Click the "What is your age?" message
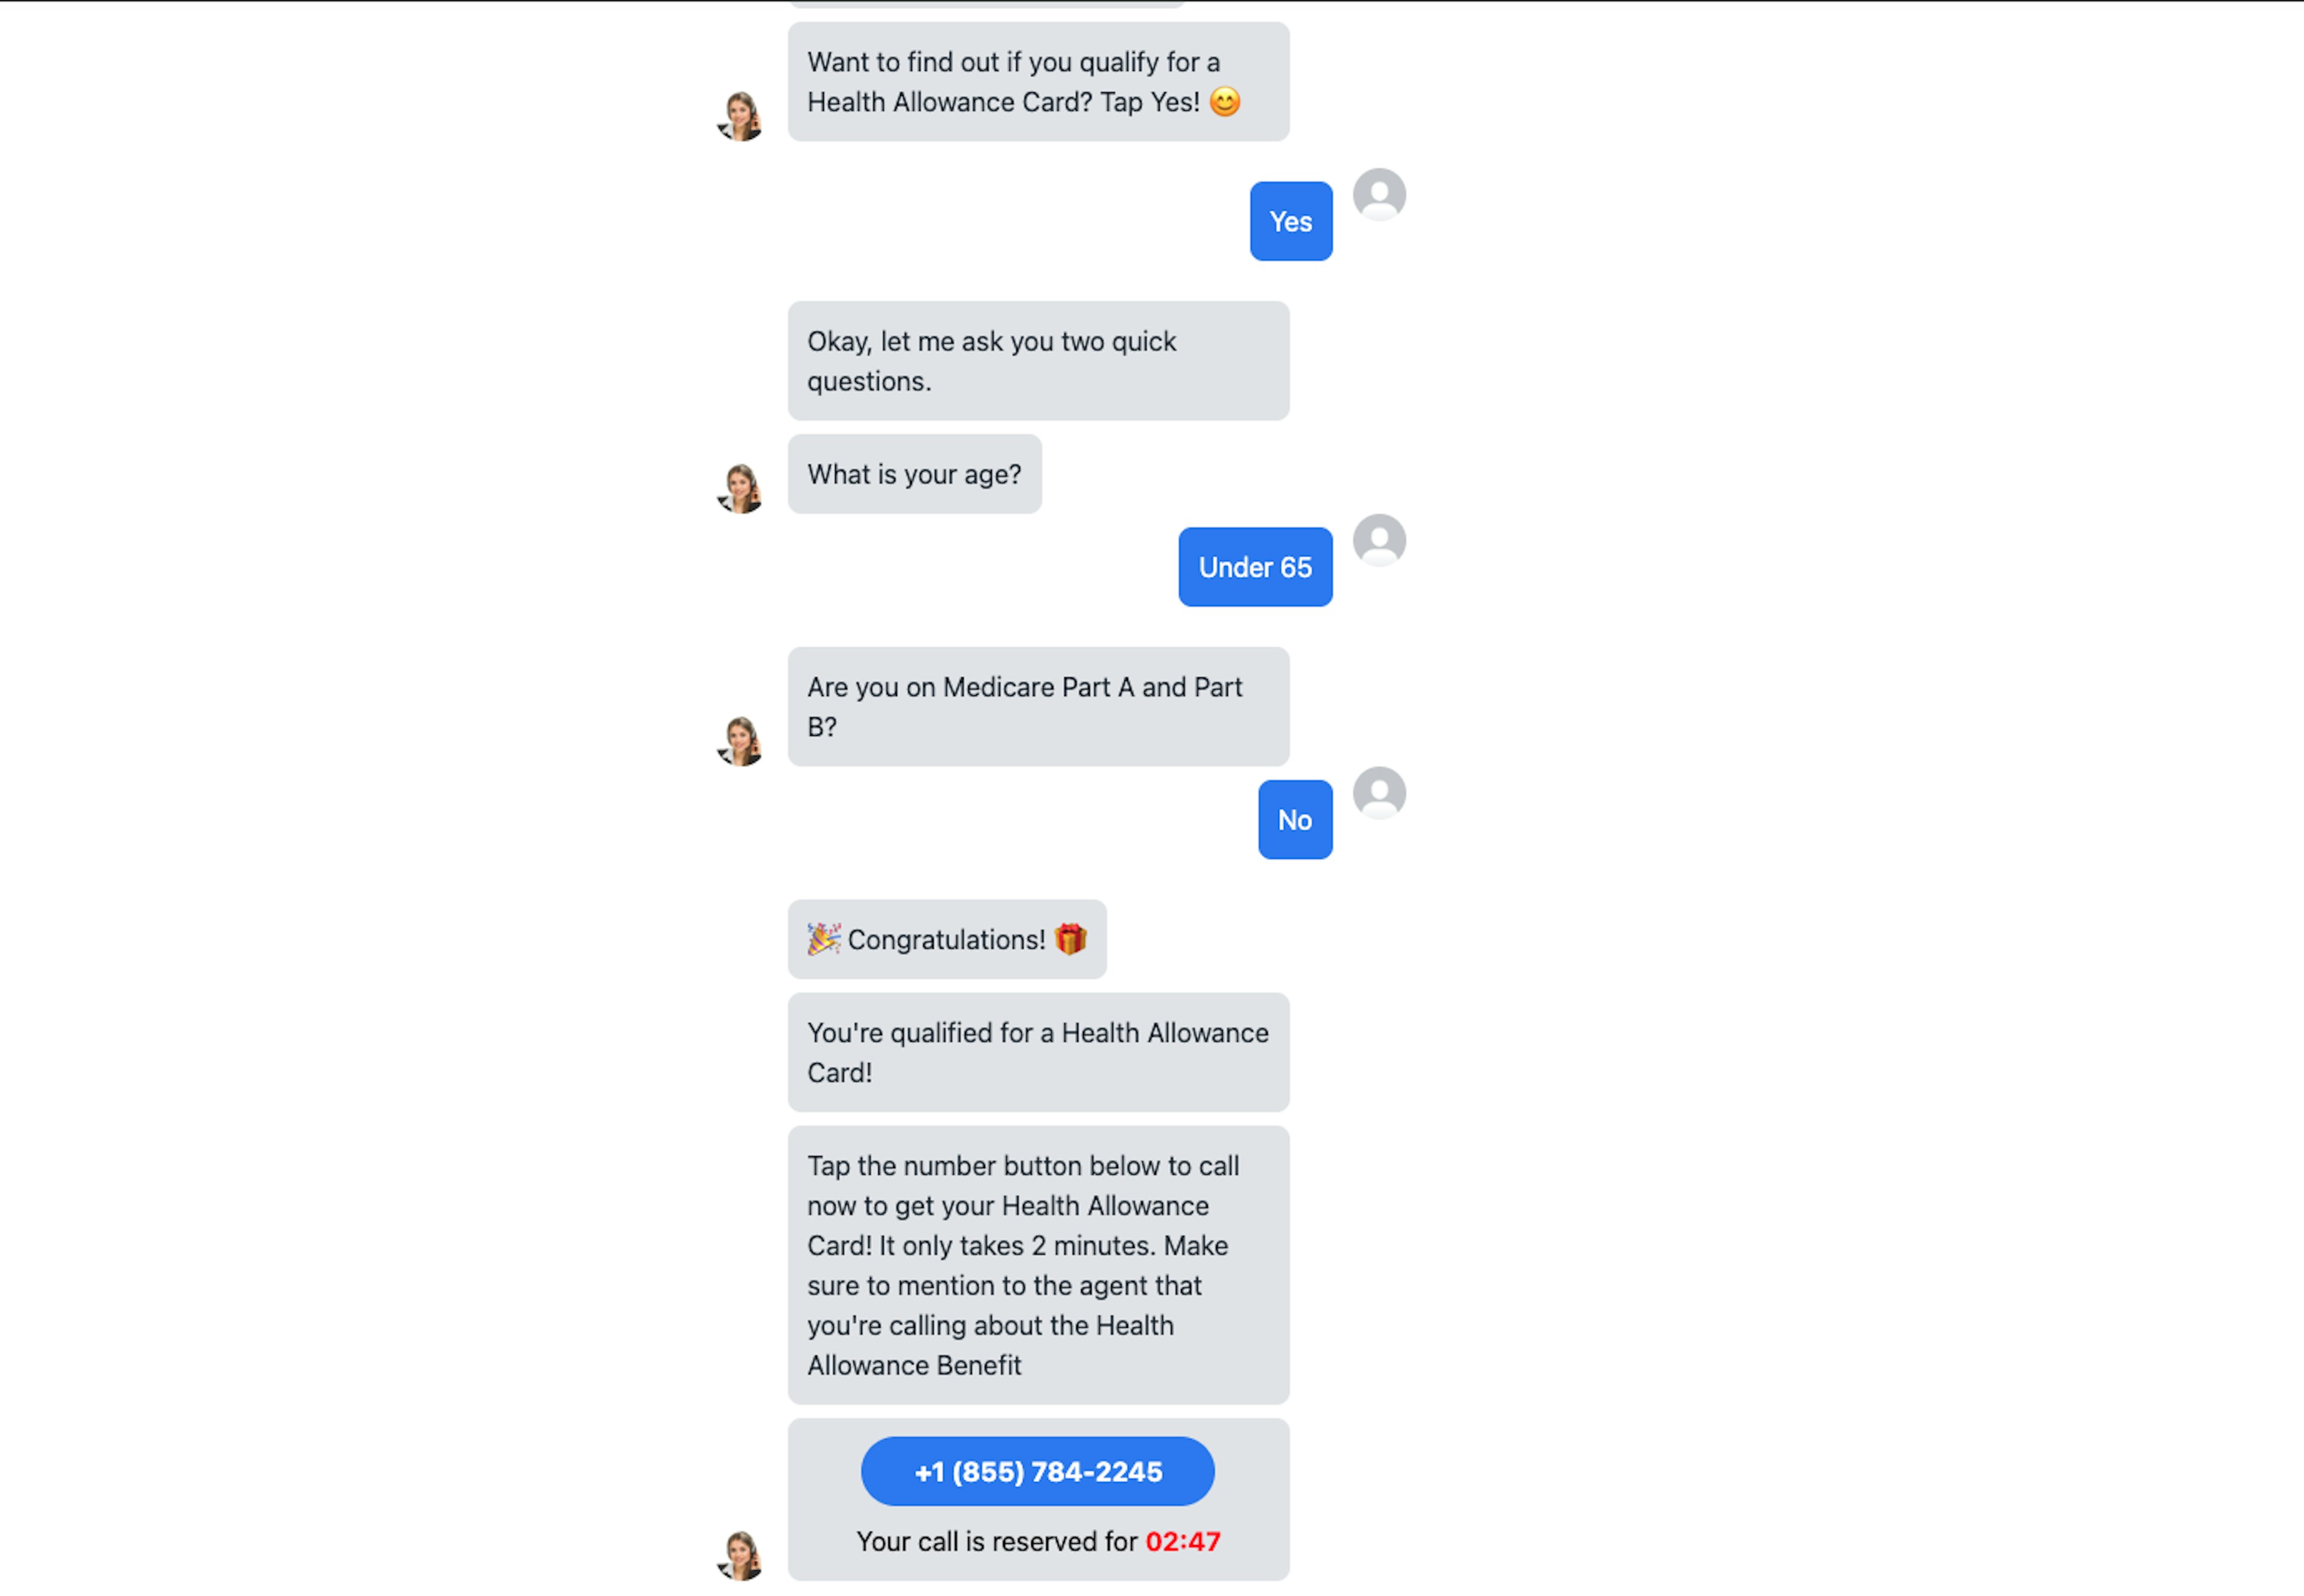The image size is (2304, 1596). tap(914, 474)
